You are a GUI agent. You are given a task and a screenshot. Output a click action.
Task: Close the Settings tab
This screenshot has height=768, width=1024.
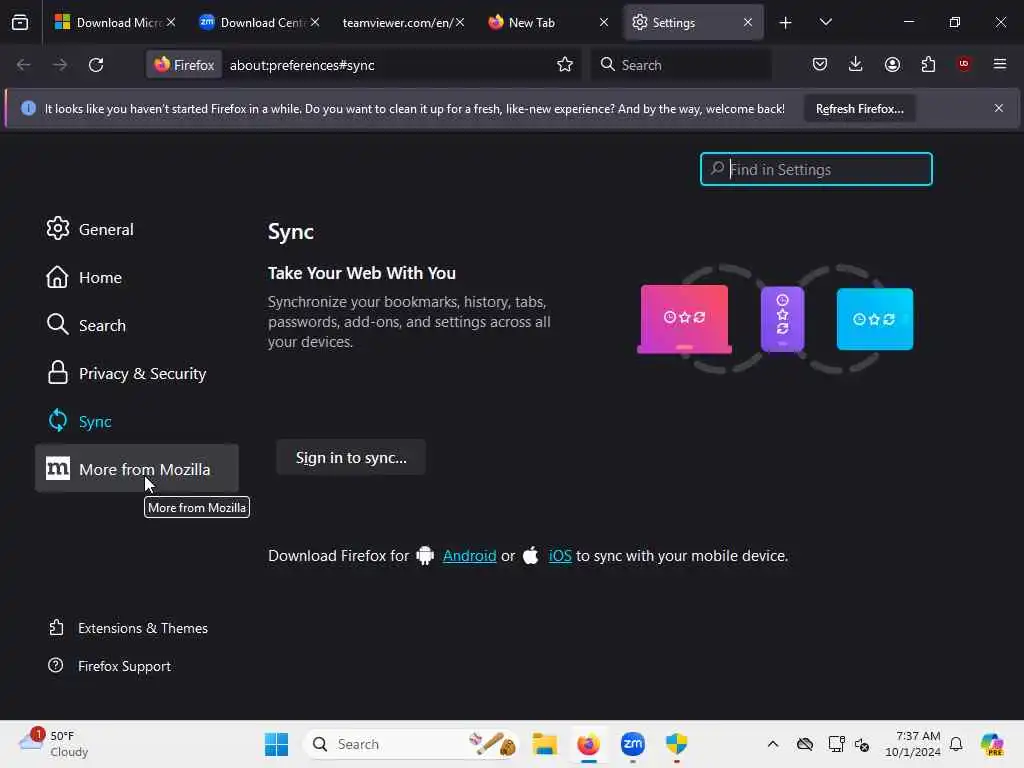pos(748,22)
